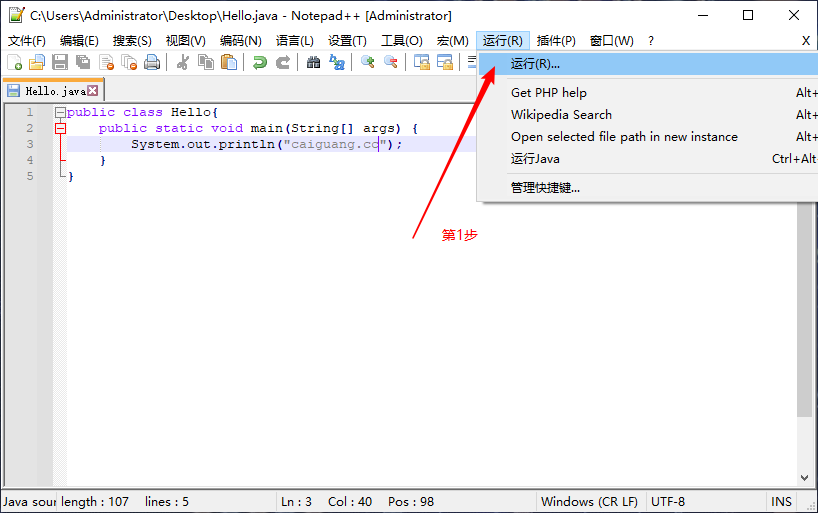Click the Zoom in magnifier icon

[x=368, y=62]
